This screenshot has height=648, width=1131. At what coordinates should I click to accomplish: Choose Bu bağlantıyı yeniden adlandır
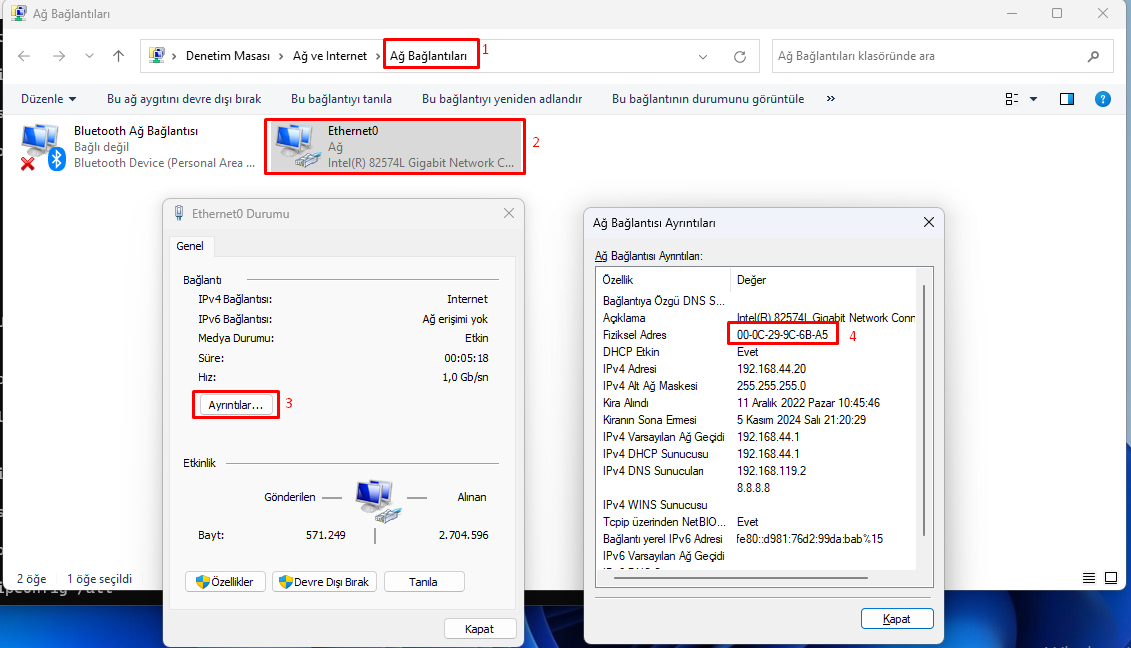(502, 99)
